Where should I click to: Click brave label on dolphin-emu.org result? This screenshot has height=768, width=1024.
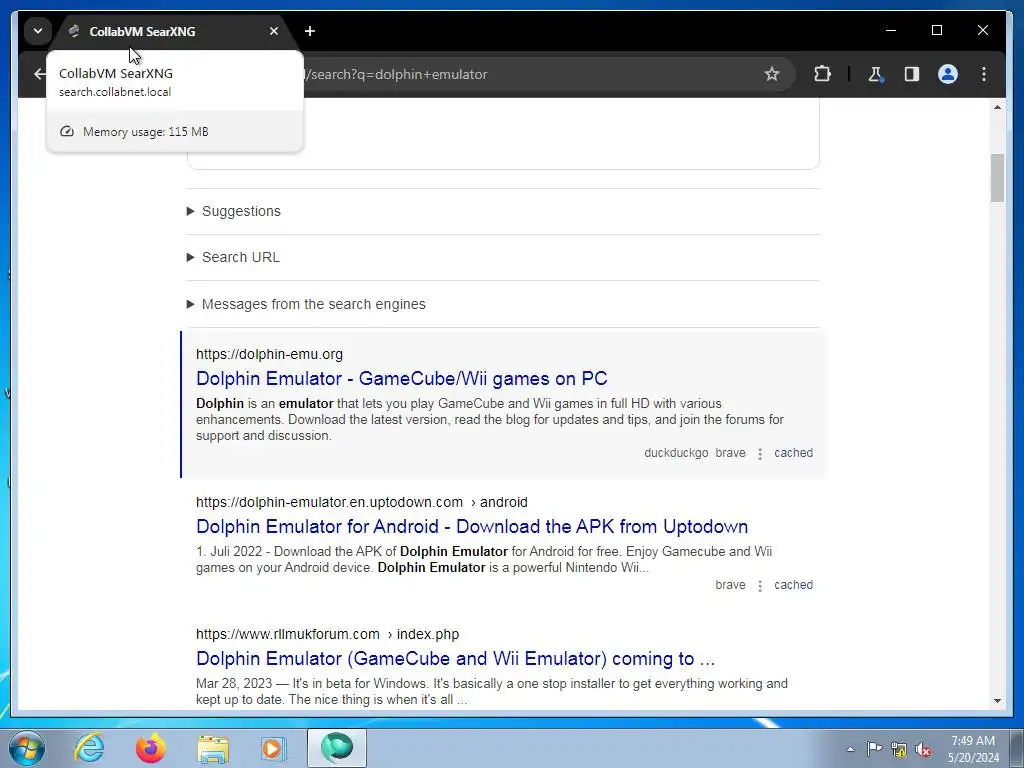tap(730, 453)
